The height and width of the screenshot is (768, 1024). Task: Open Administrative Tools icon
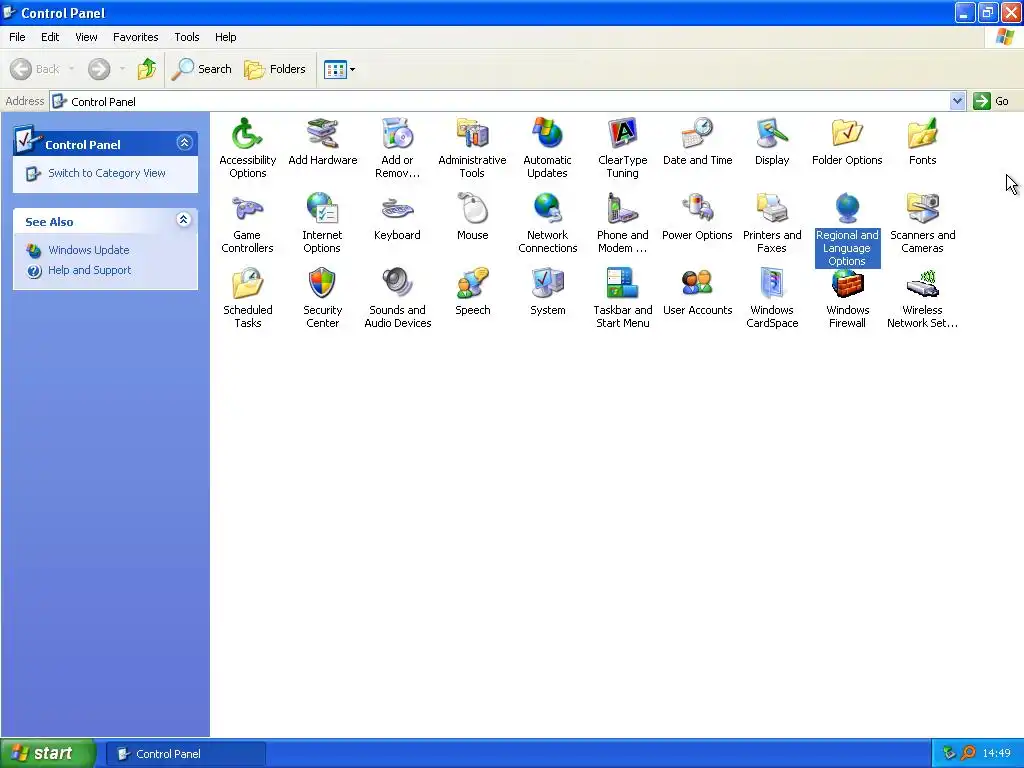[x=472, y=133]
